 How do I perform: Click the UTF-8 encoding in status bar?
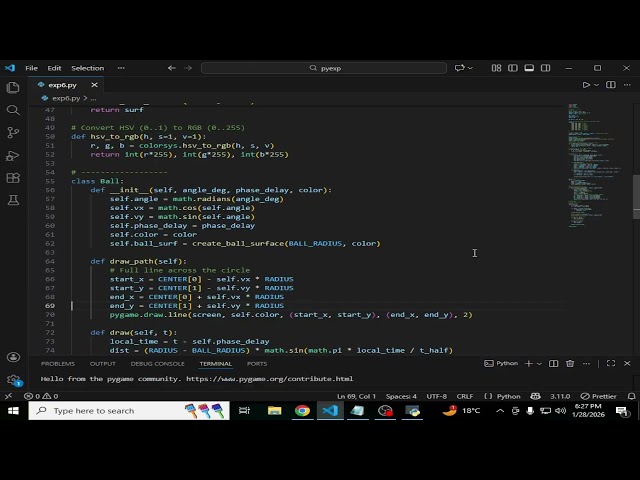tap(436, 396)
